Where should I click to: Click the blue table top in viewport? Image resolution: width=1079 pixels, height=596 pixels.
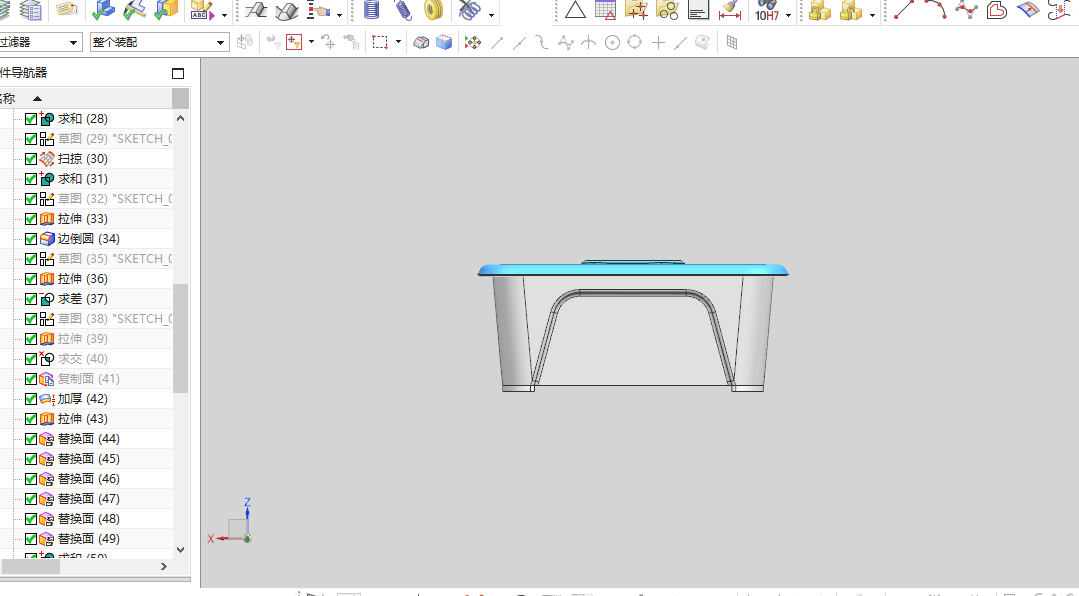pyautogui.click(x=632, y=269)
